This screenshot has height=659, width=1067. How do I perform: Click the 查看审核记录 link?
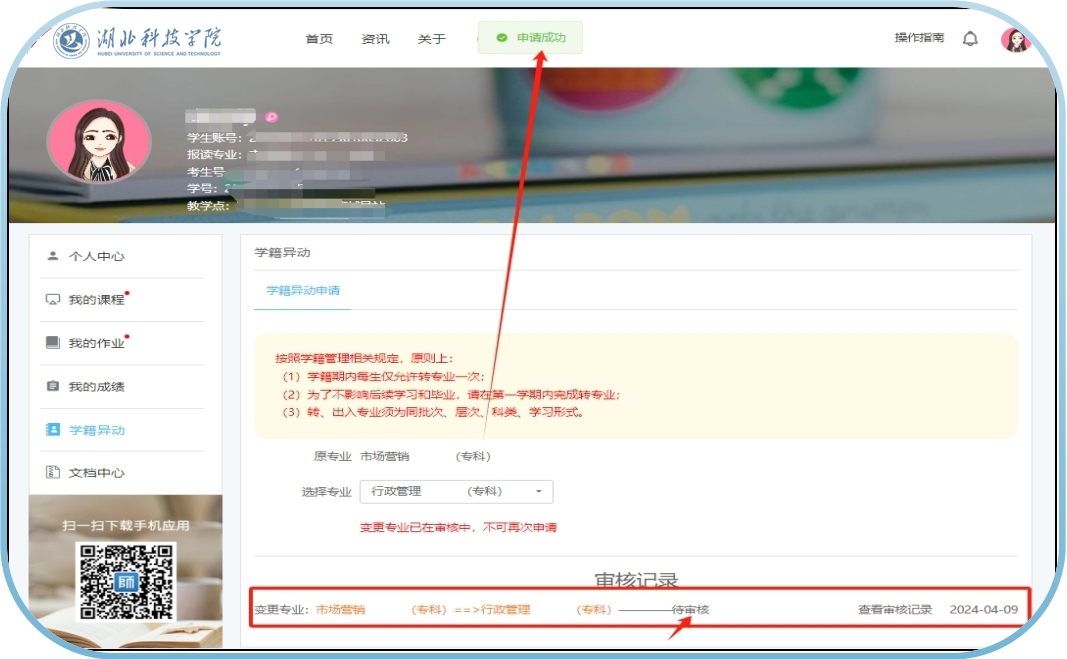click(894, 609)
